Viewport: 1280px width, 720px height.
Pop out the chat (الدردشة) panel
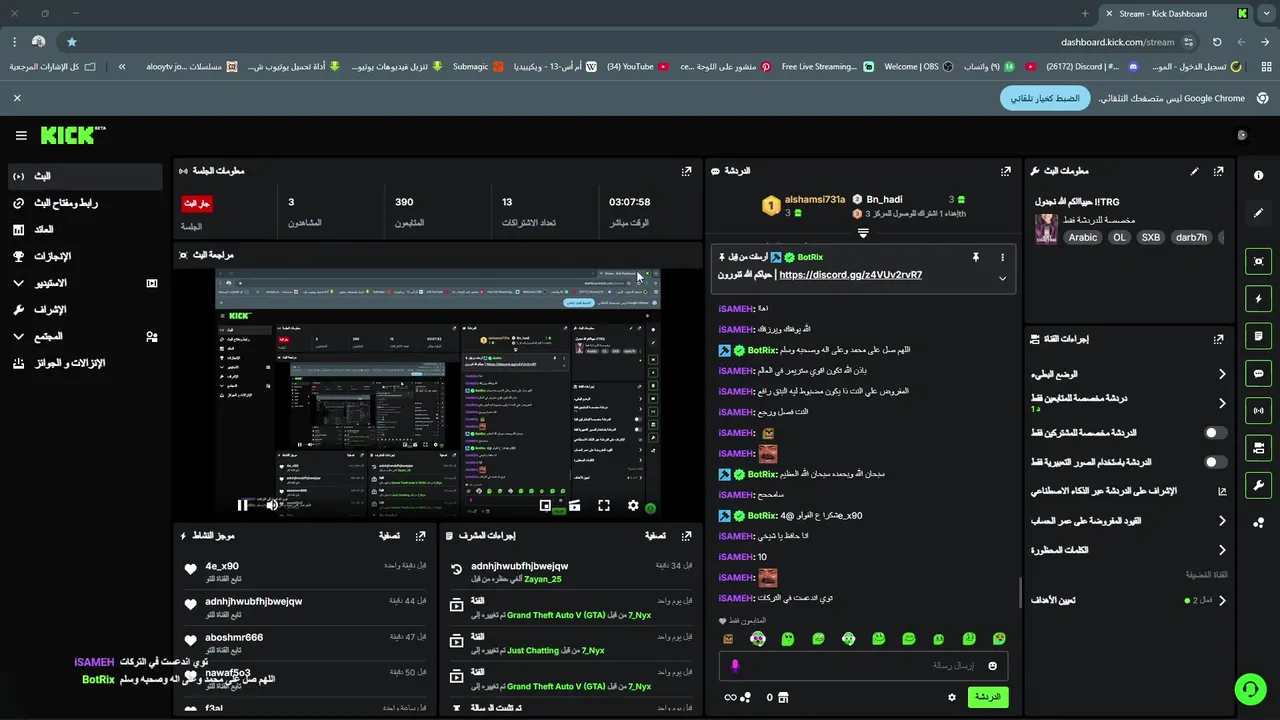coord(1005,171)
